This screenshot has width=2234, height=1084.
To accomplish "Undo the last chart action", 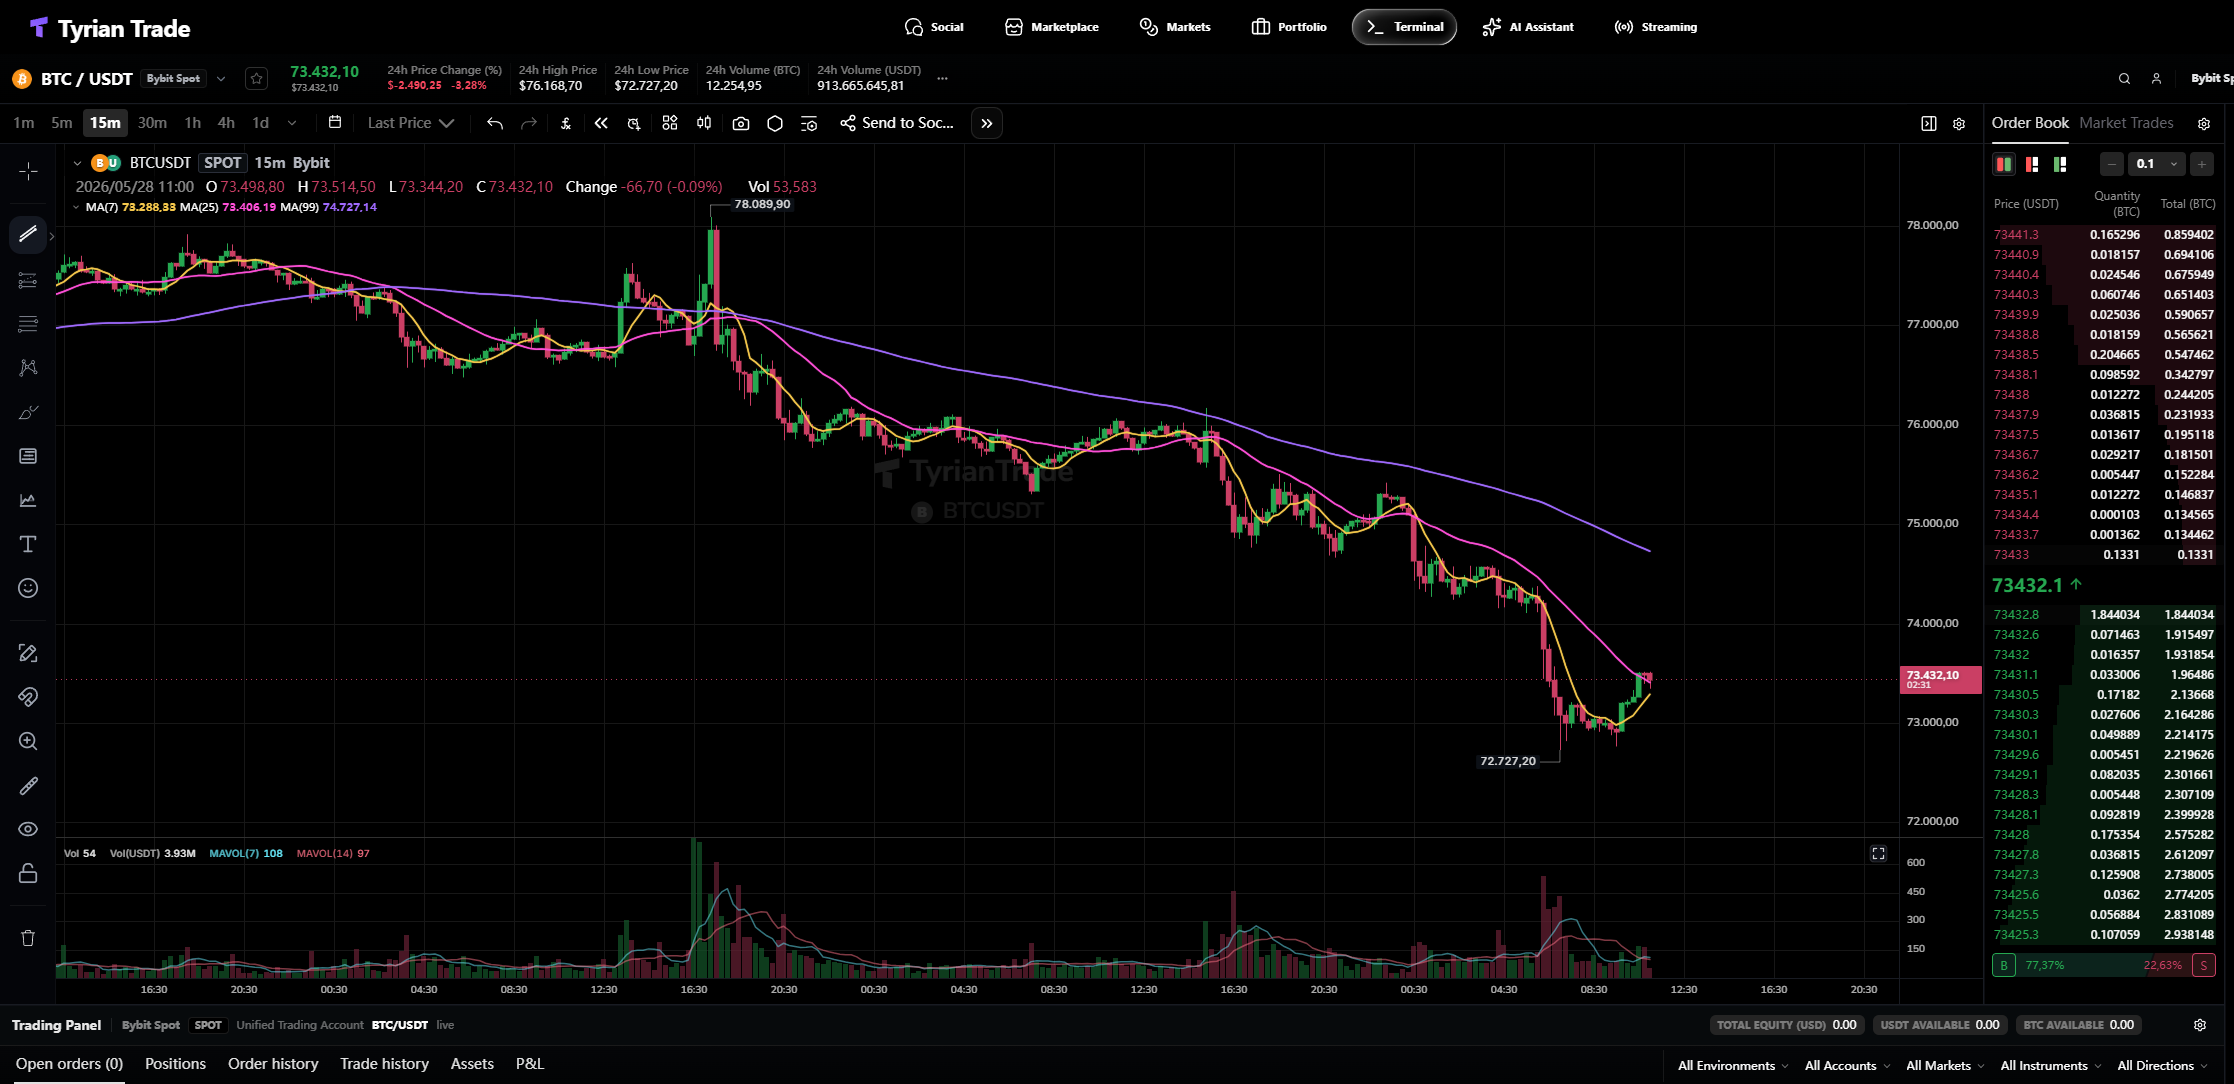I will [495, 123].
